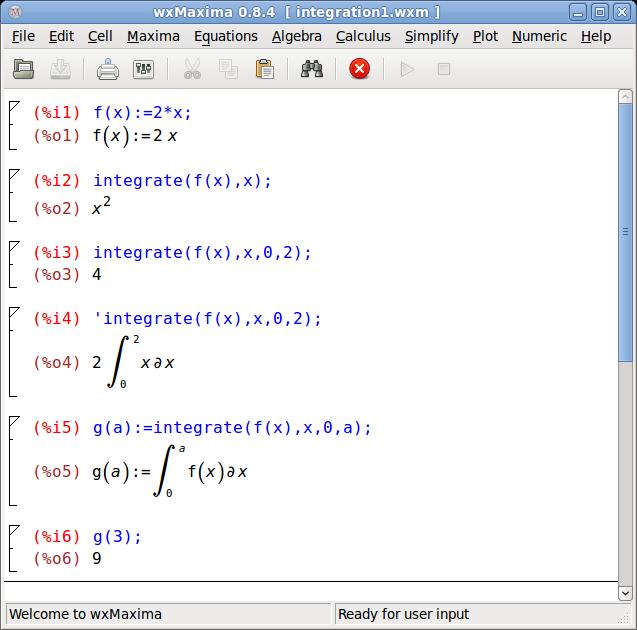Close the wxMaxima window

pos(622,12)
